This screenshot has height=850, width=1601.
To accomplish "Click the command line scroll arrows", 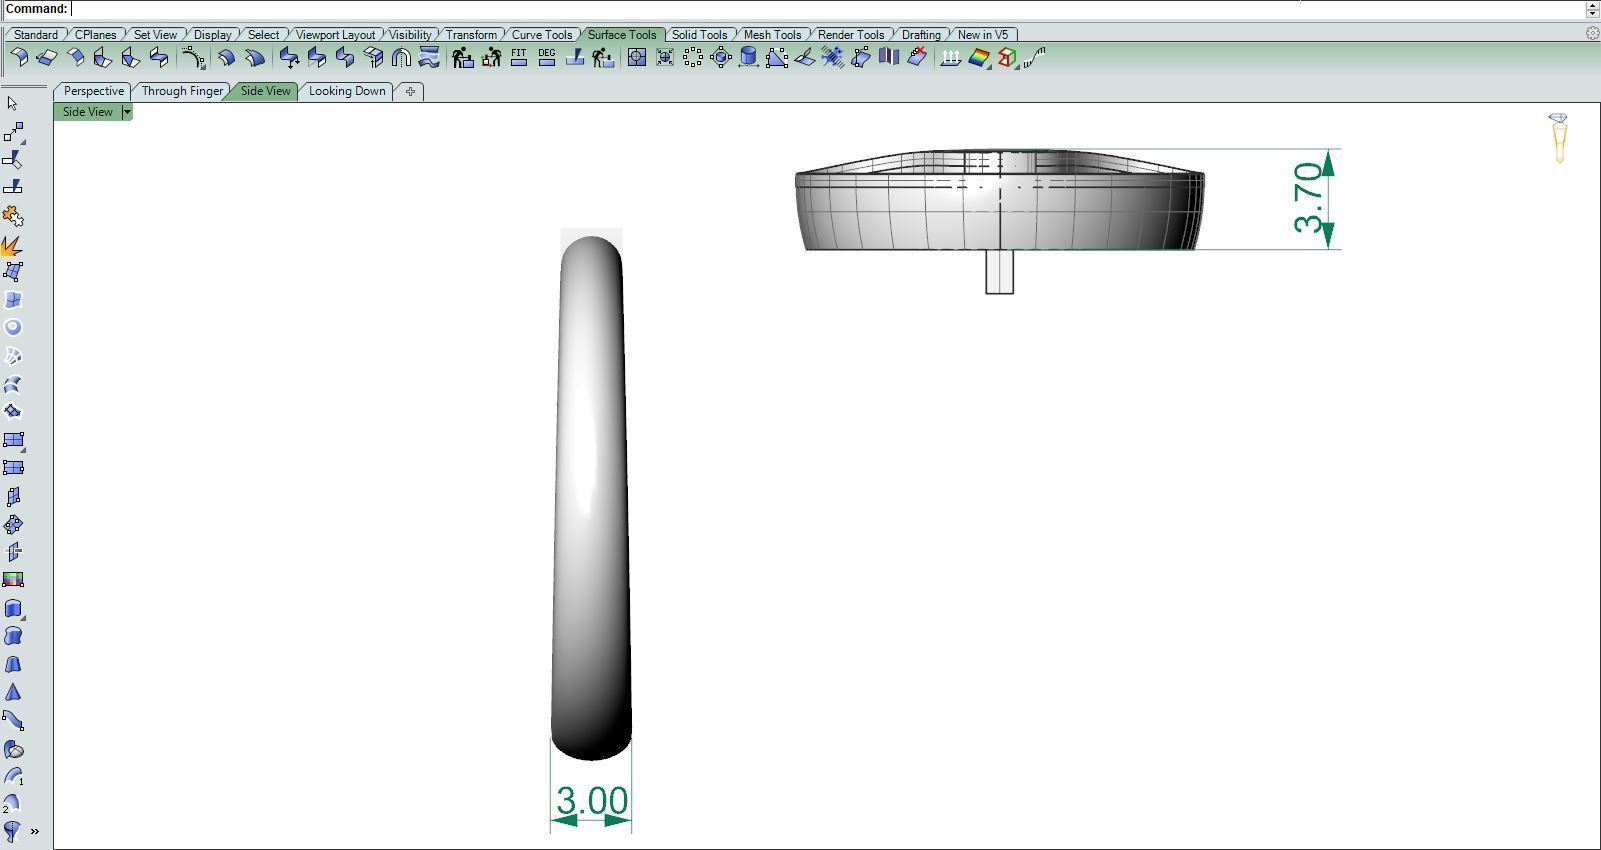I will pos(1593,9).
